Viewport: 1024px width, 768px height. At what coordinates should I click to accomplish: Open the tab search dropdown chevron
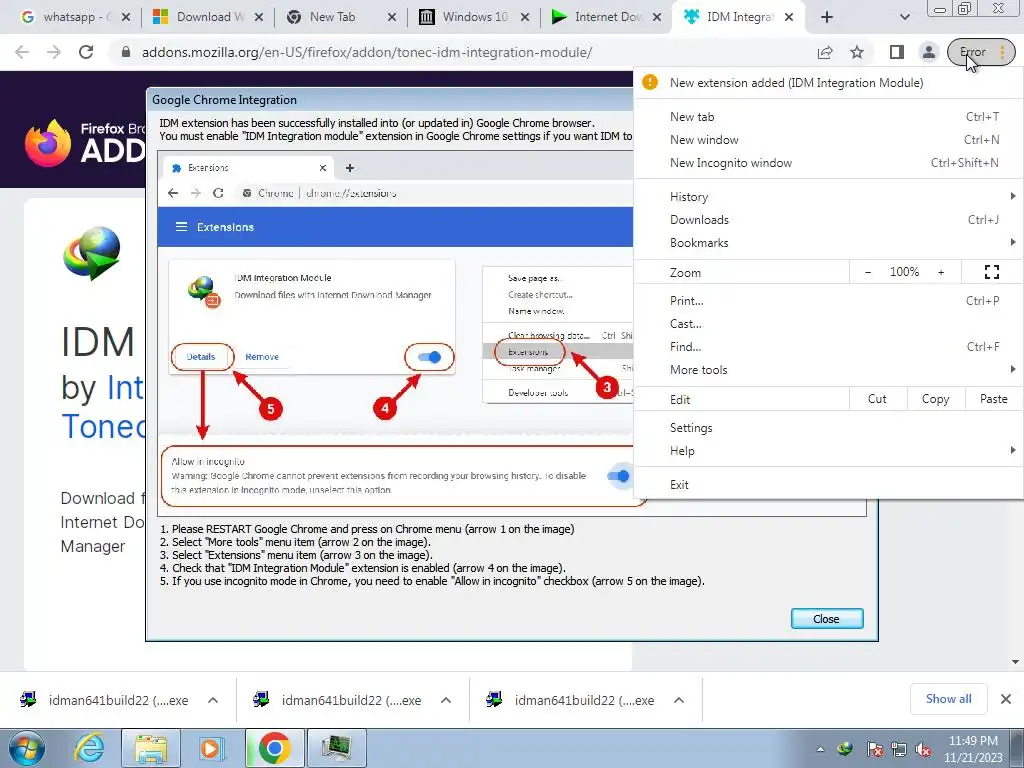[904, 18]
